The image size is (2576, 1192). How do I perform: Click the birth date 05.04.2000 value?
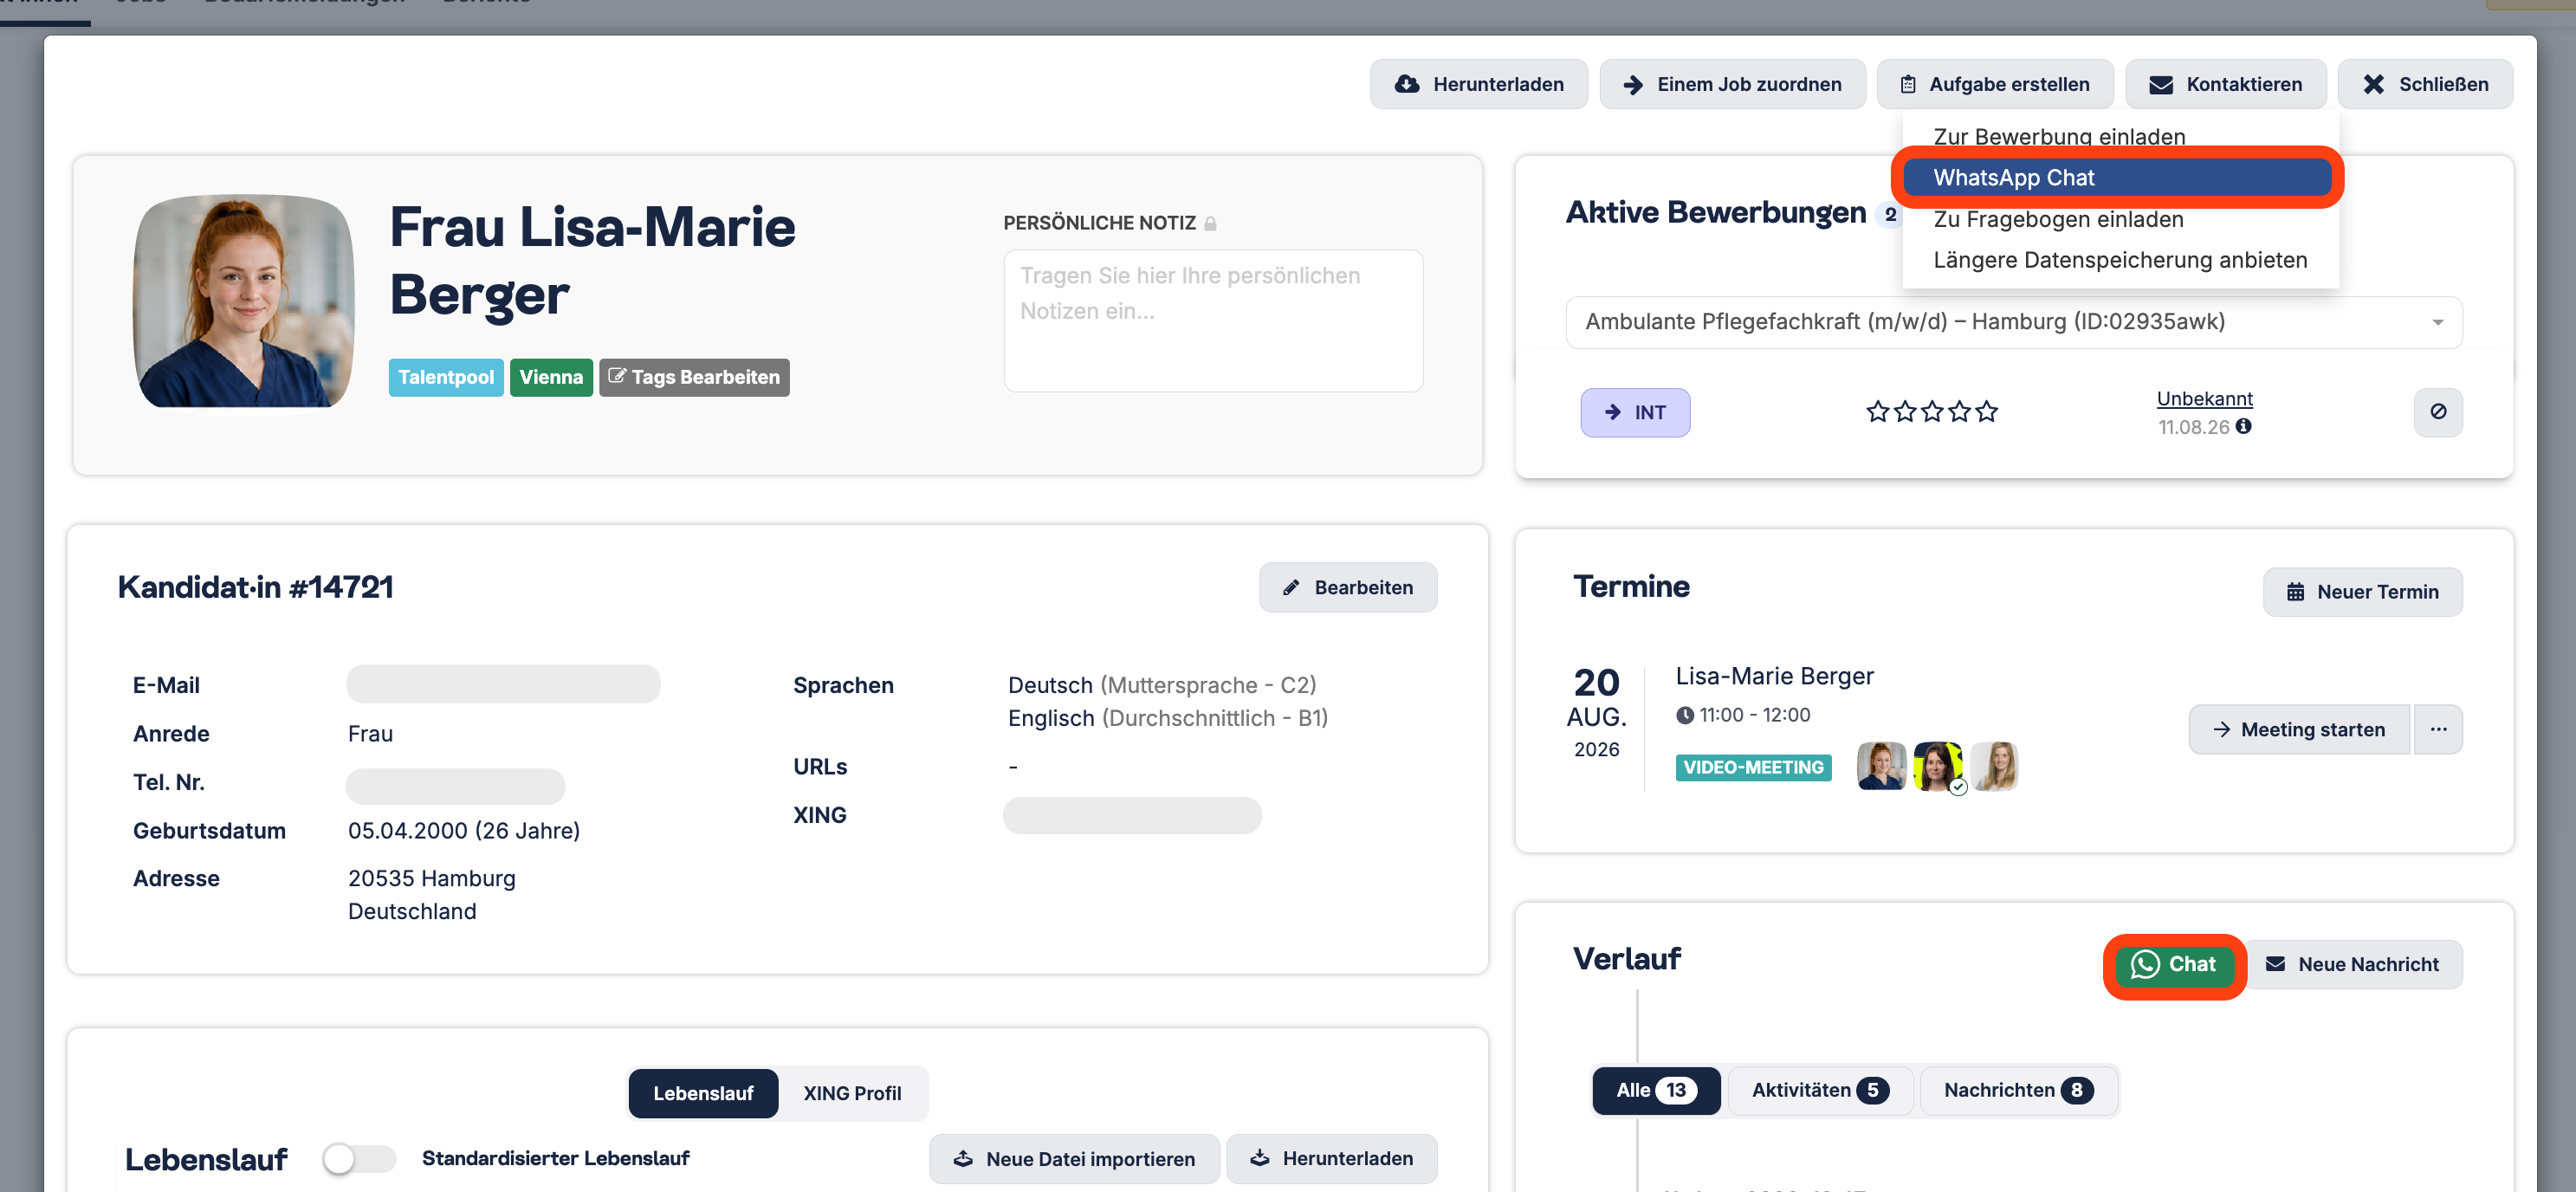464,830
